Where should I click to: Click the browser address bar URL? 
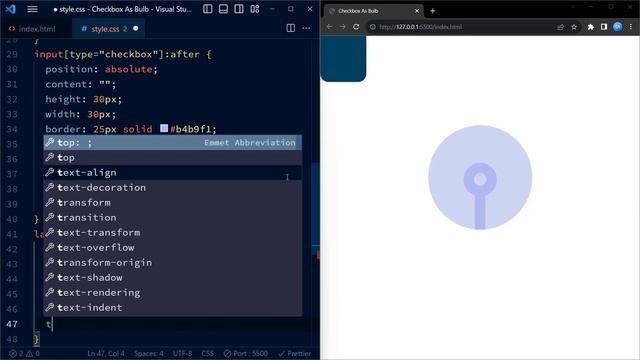click(420, 27)
